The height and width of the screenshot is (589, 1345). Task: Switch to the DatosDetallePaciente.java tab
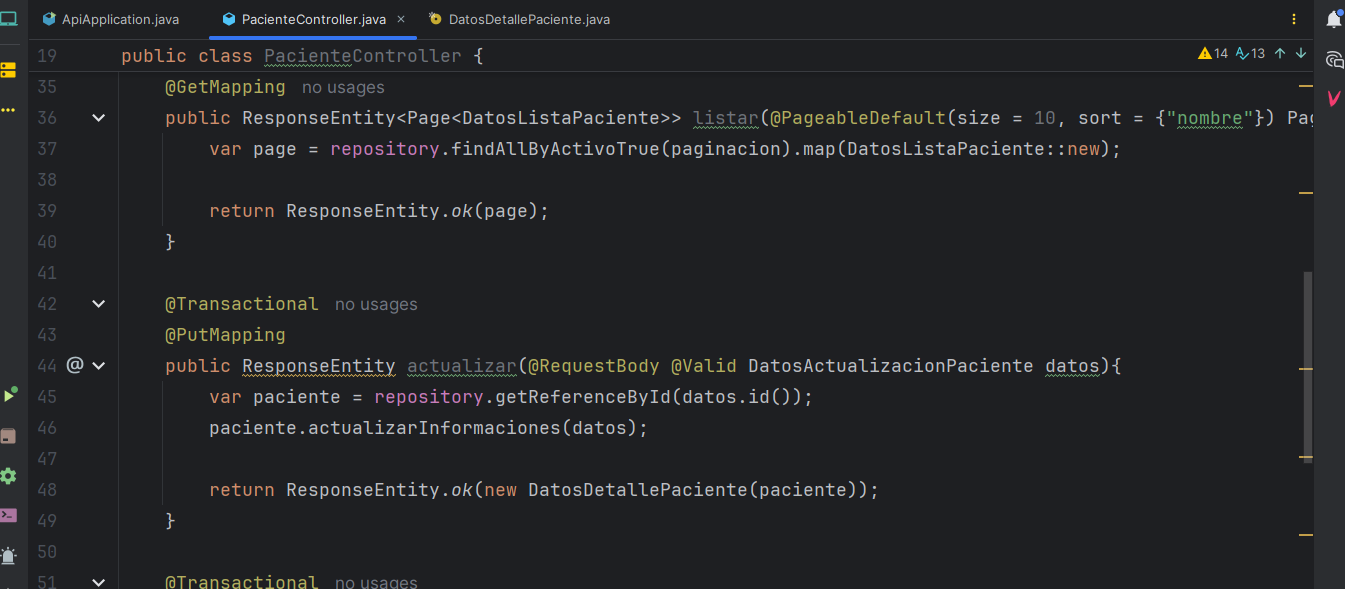click(x=519, y=19)
